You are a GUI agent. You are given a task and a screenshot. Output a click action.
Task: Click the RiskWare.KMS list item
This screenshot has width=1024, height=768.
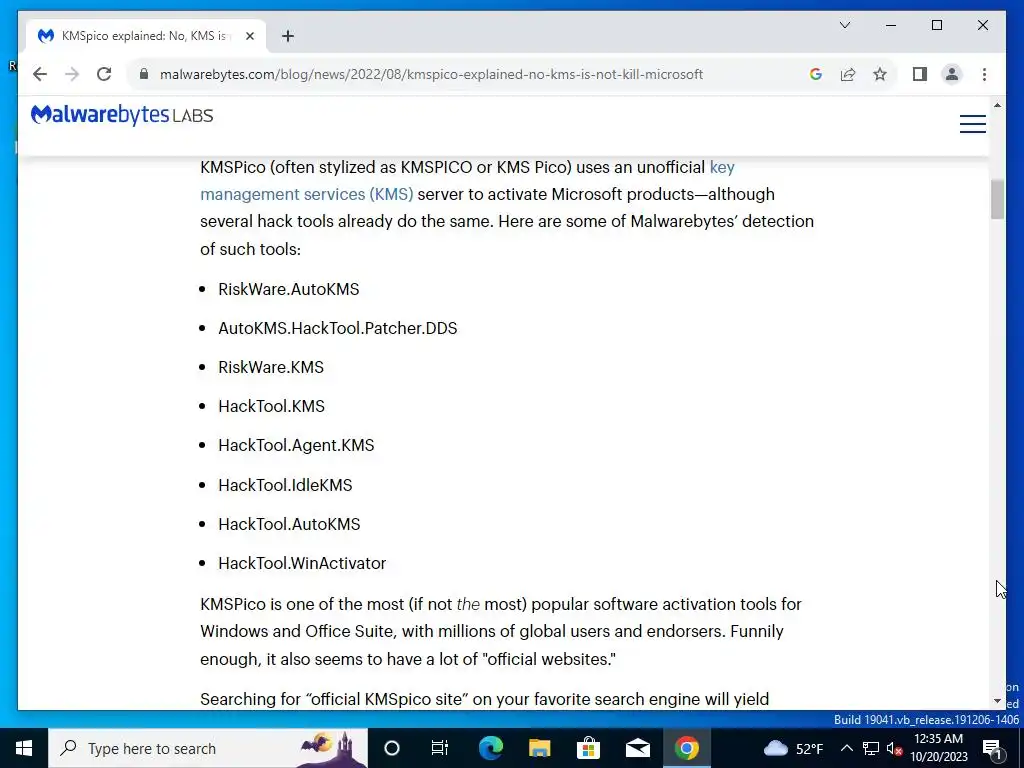(x=271, y=367)
